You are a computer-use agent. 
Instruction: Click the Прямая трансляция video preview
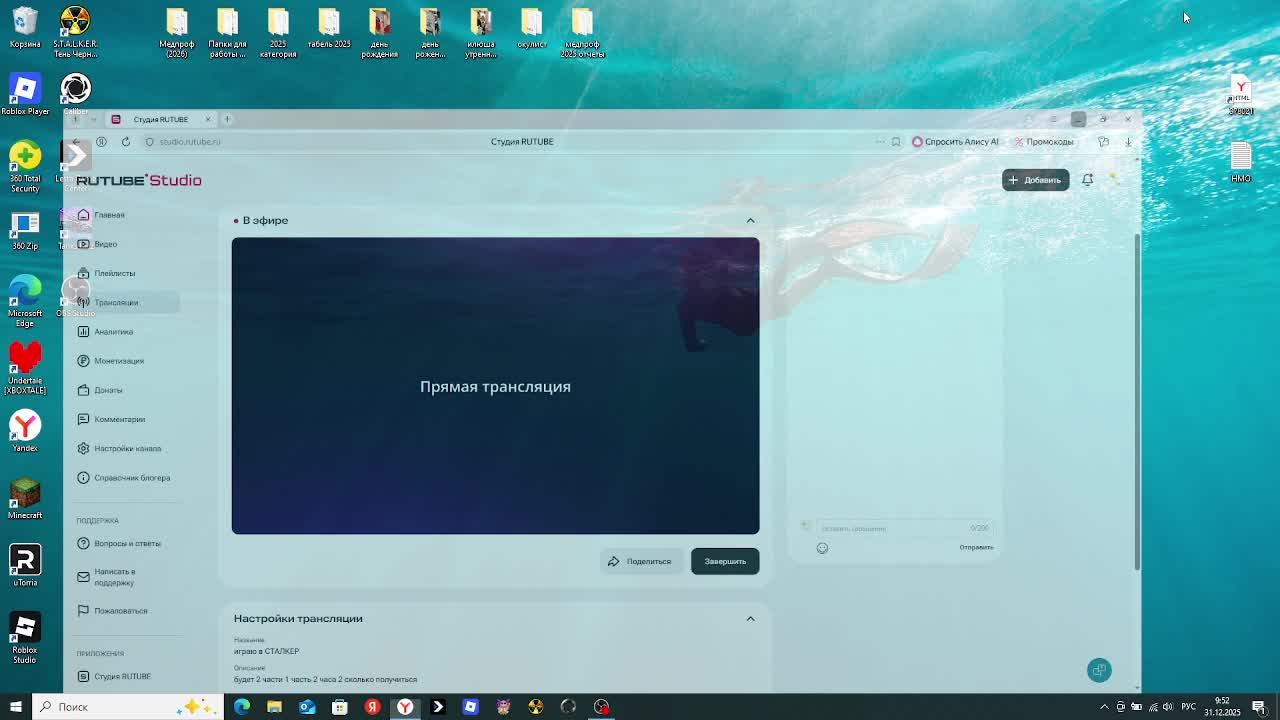coord(495,386)
